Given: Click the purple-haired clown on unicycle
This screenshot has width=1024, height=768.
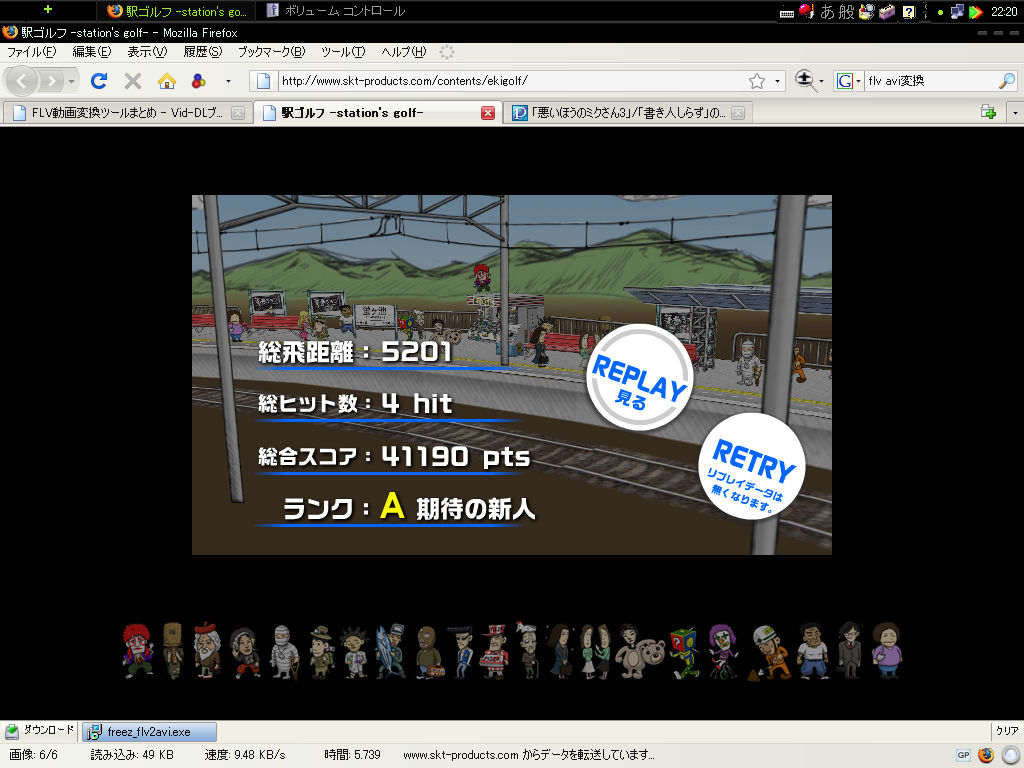Looking at the screenshot, I should pos(723,651).
